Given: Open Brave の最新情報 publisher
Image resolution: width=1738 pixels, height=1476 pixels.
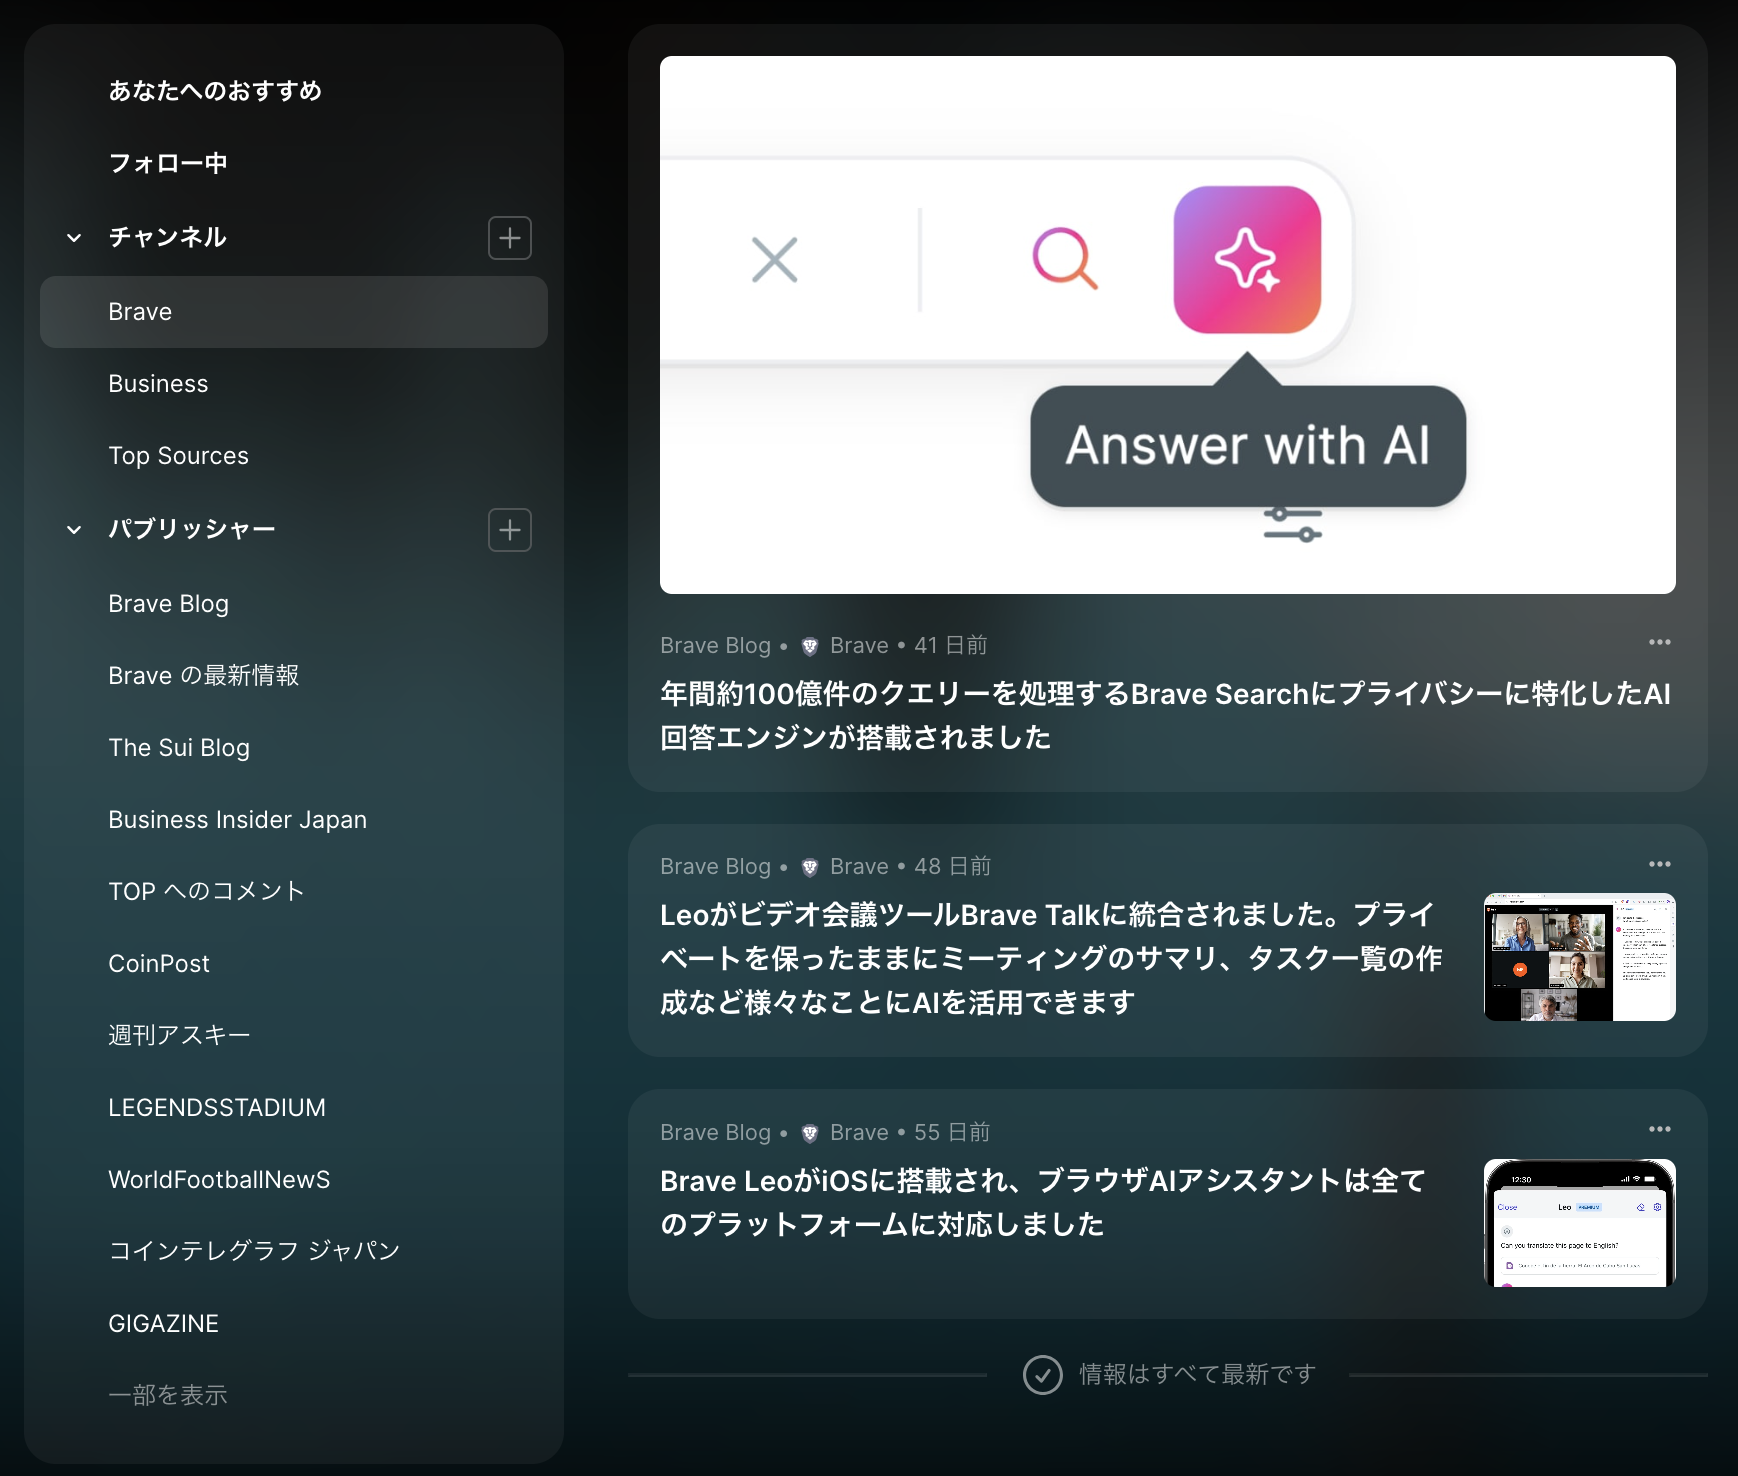Looking at the screenshot, I should [x=294, y=676].
